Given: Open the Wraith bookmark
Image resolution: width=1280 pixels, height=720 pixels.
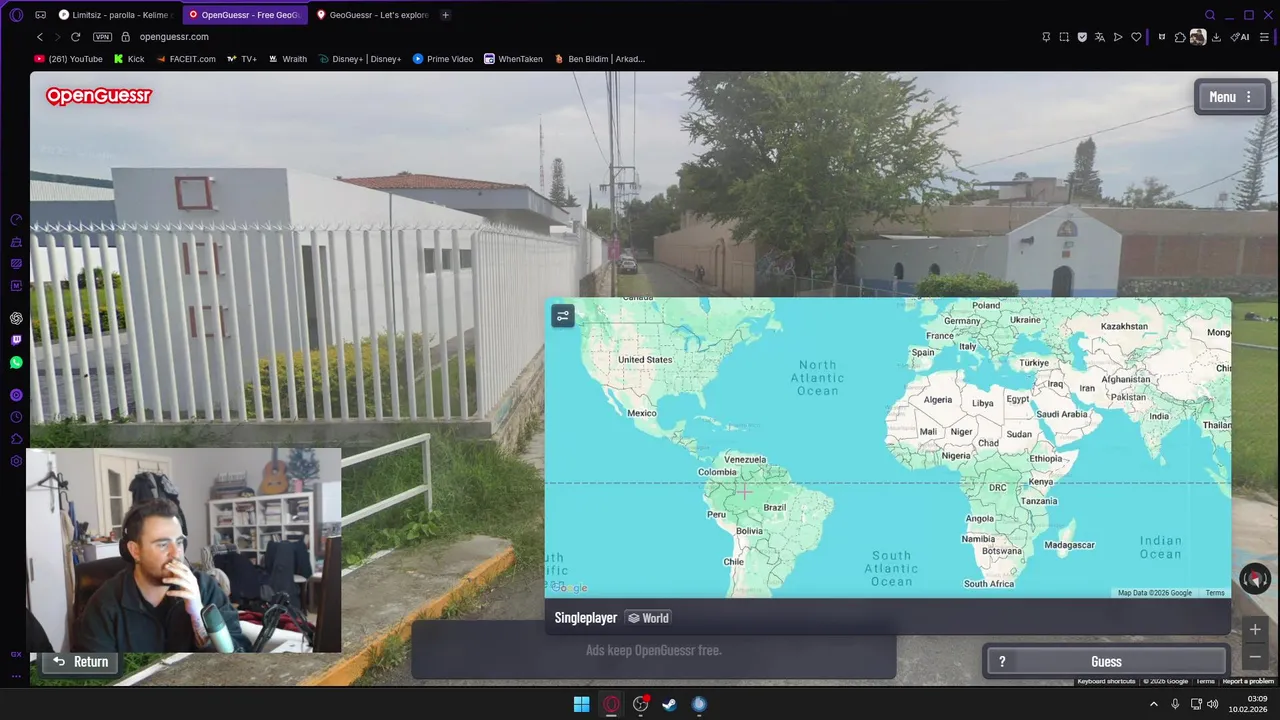Looking at the screenshot, I should 287,59.
